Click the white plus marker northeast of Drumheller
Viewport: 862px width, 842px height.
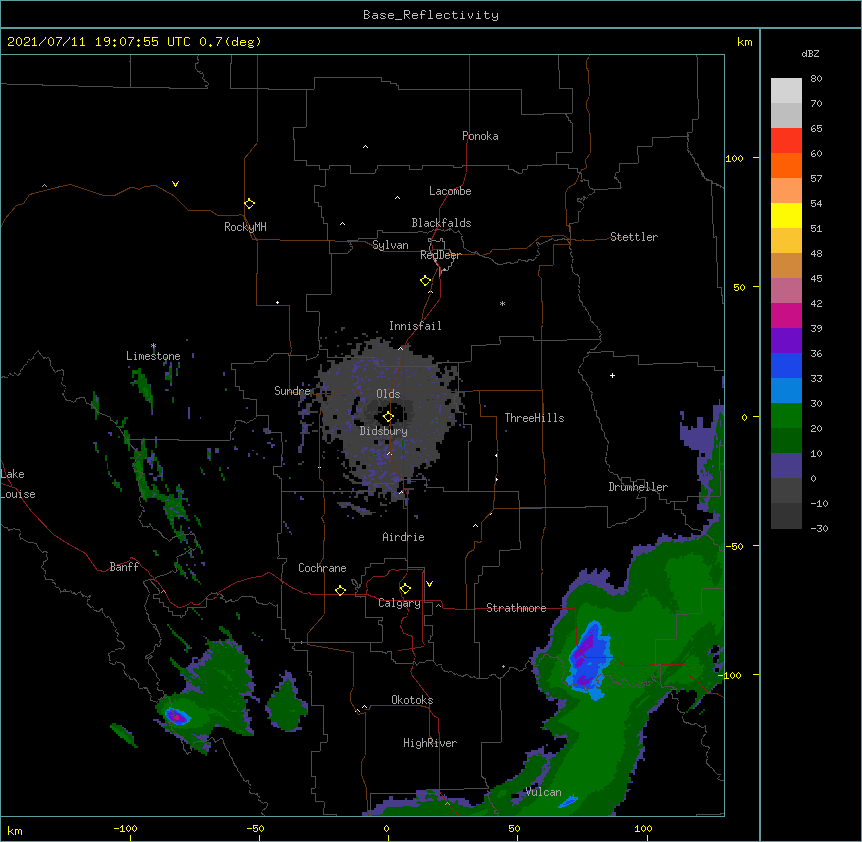click(612, 375)
